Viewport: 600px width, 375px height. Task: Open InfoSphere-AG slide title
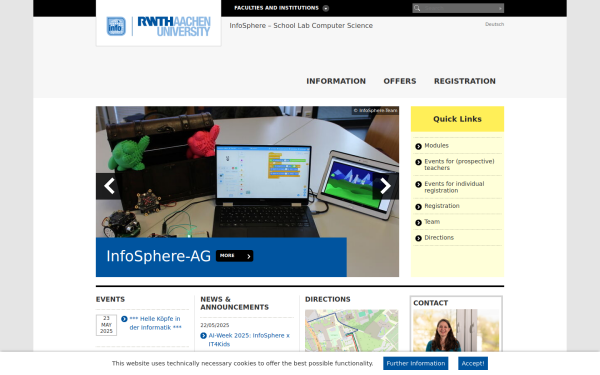coord(158,256)
